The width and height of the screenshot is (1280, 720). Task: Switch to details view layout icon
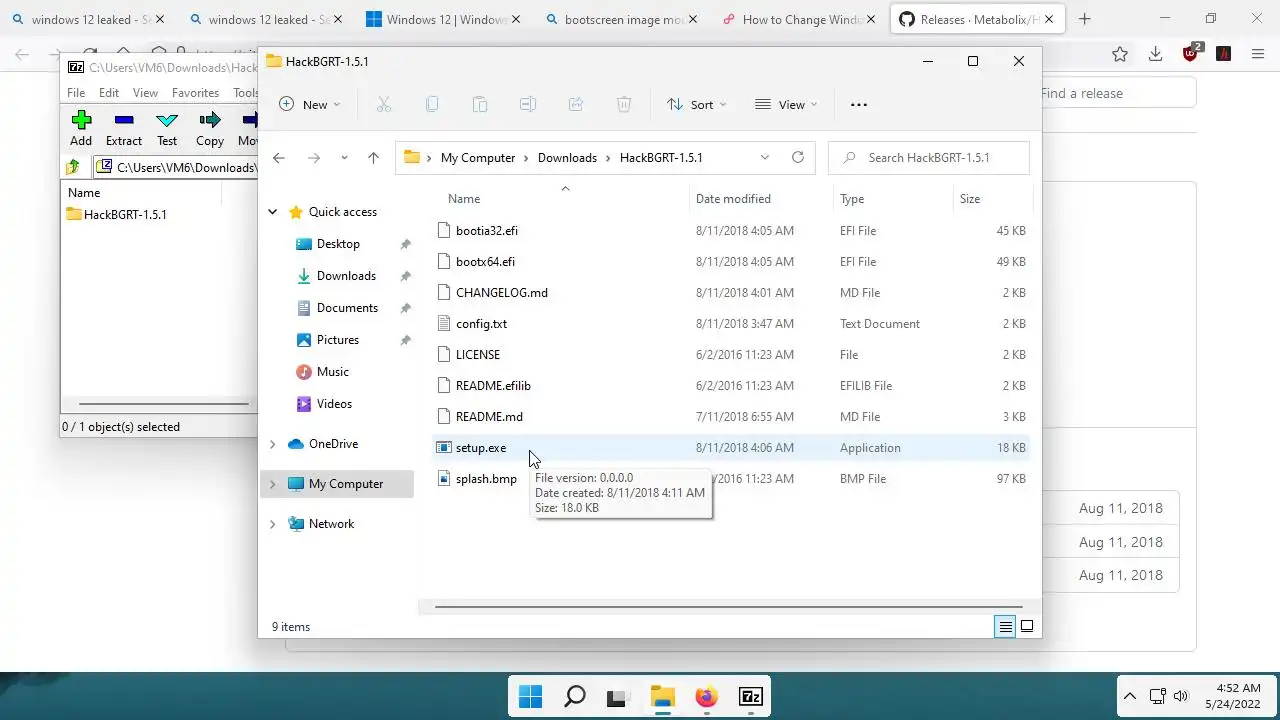pyautogui.click(x=1005, y=627)
